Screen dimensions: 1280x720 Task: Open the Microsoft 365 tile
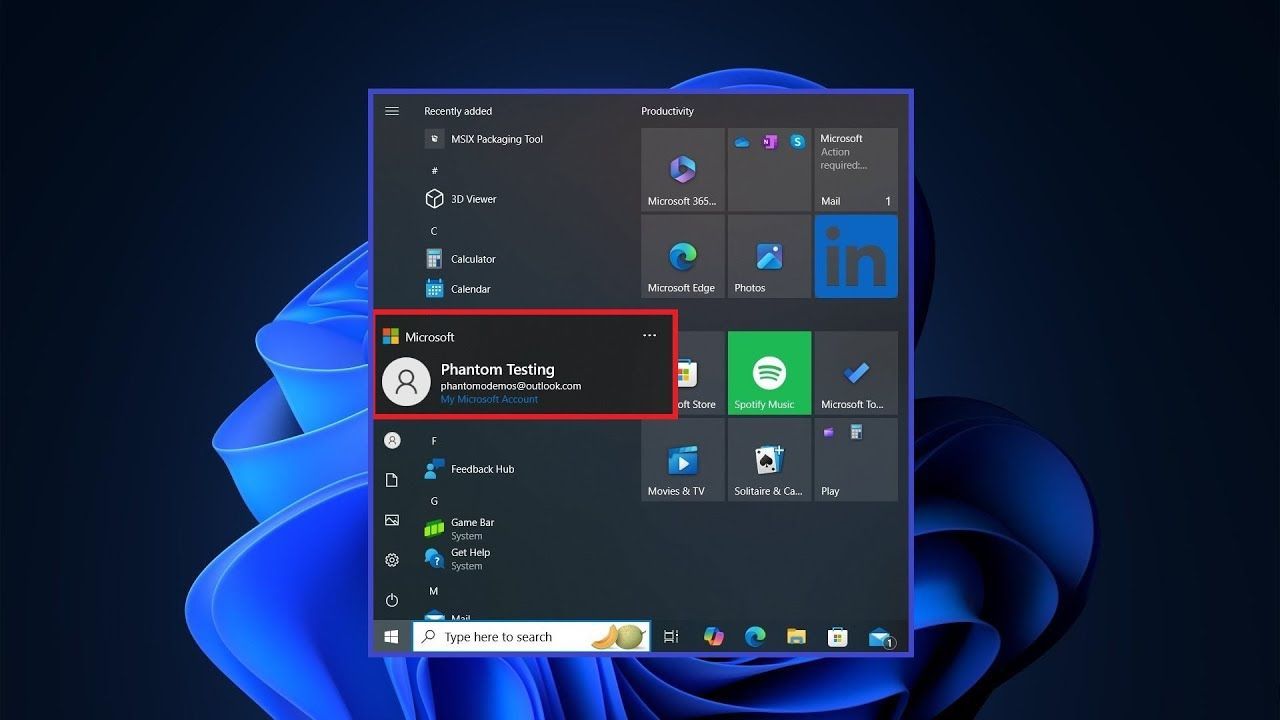pos(683,169)
